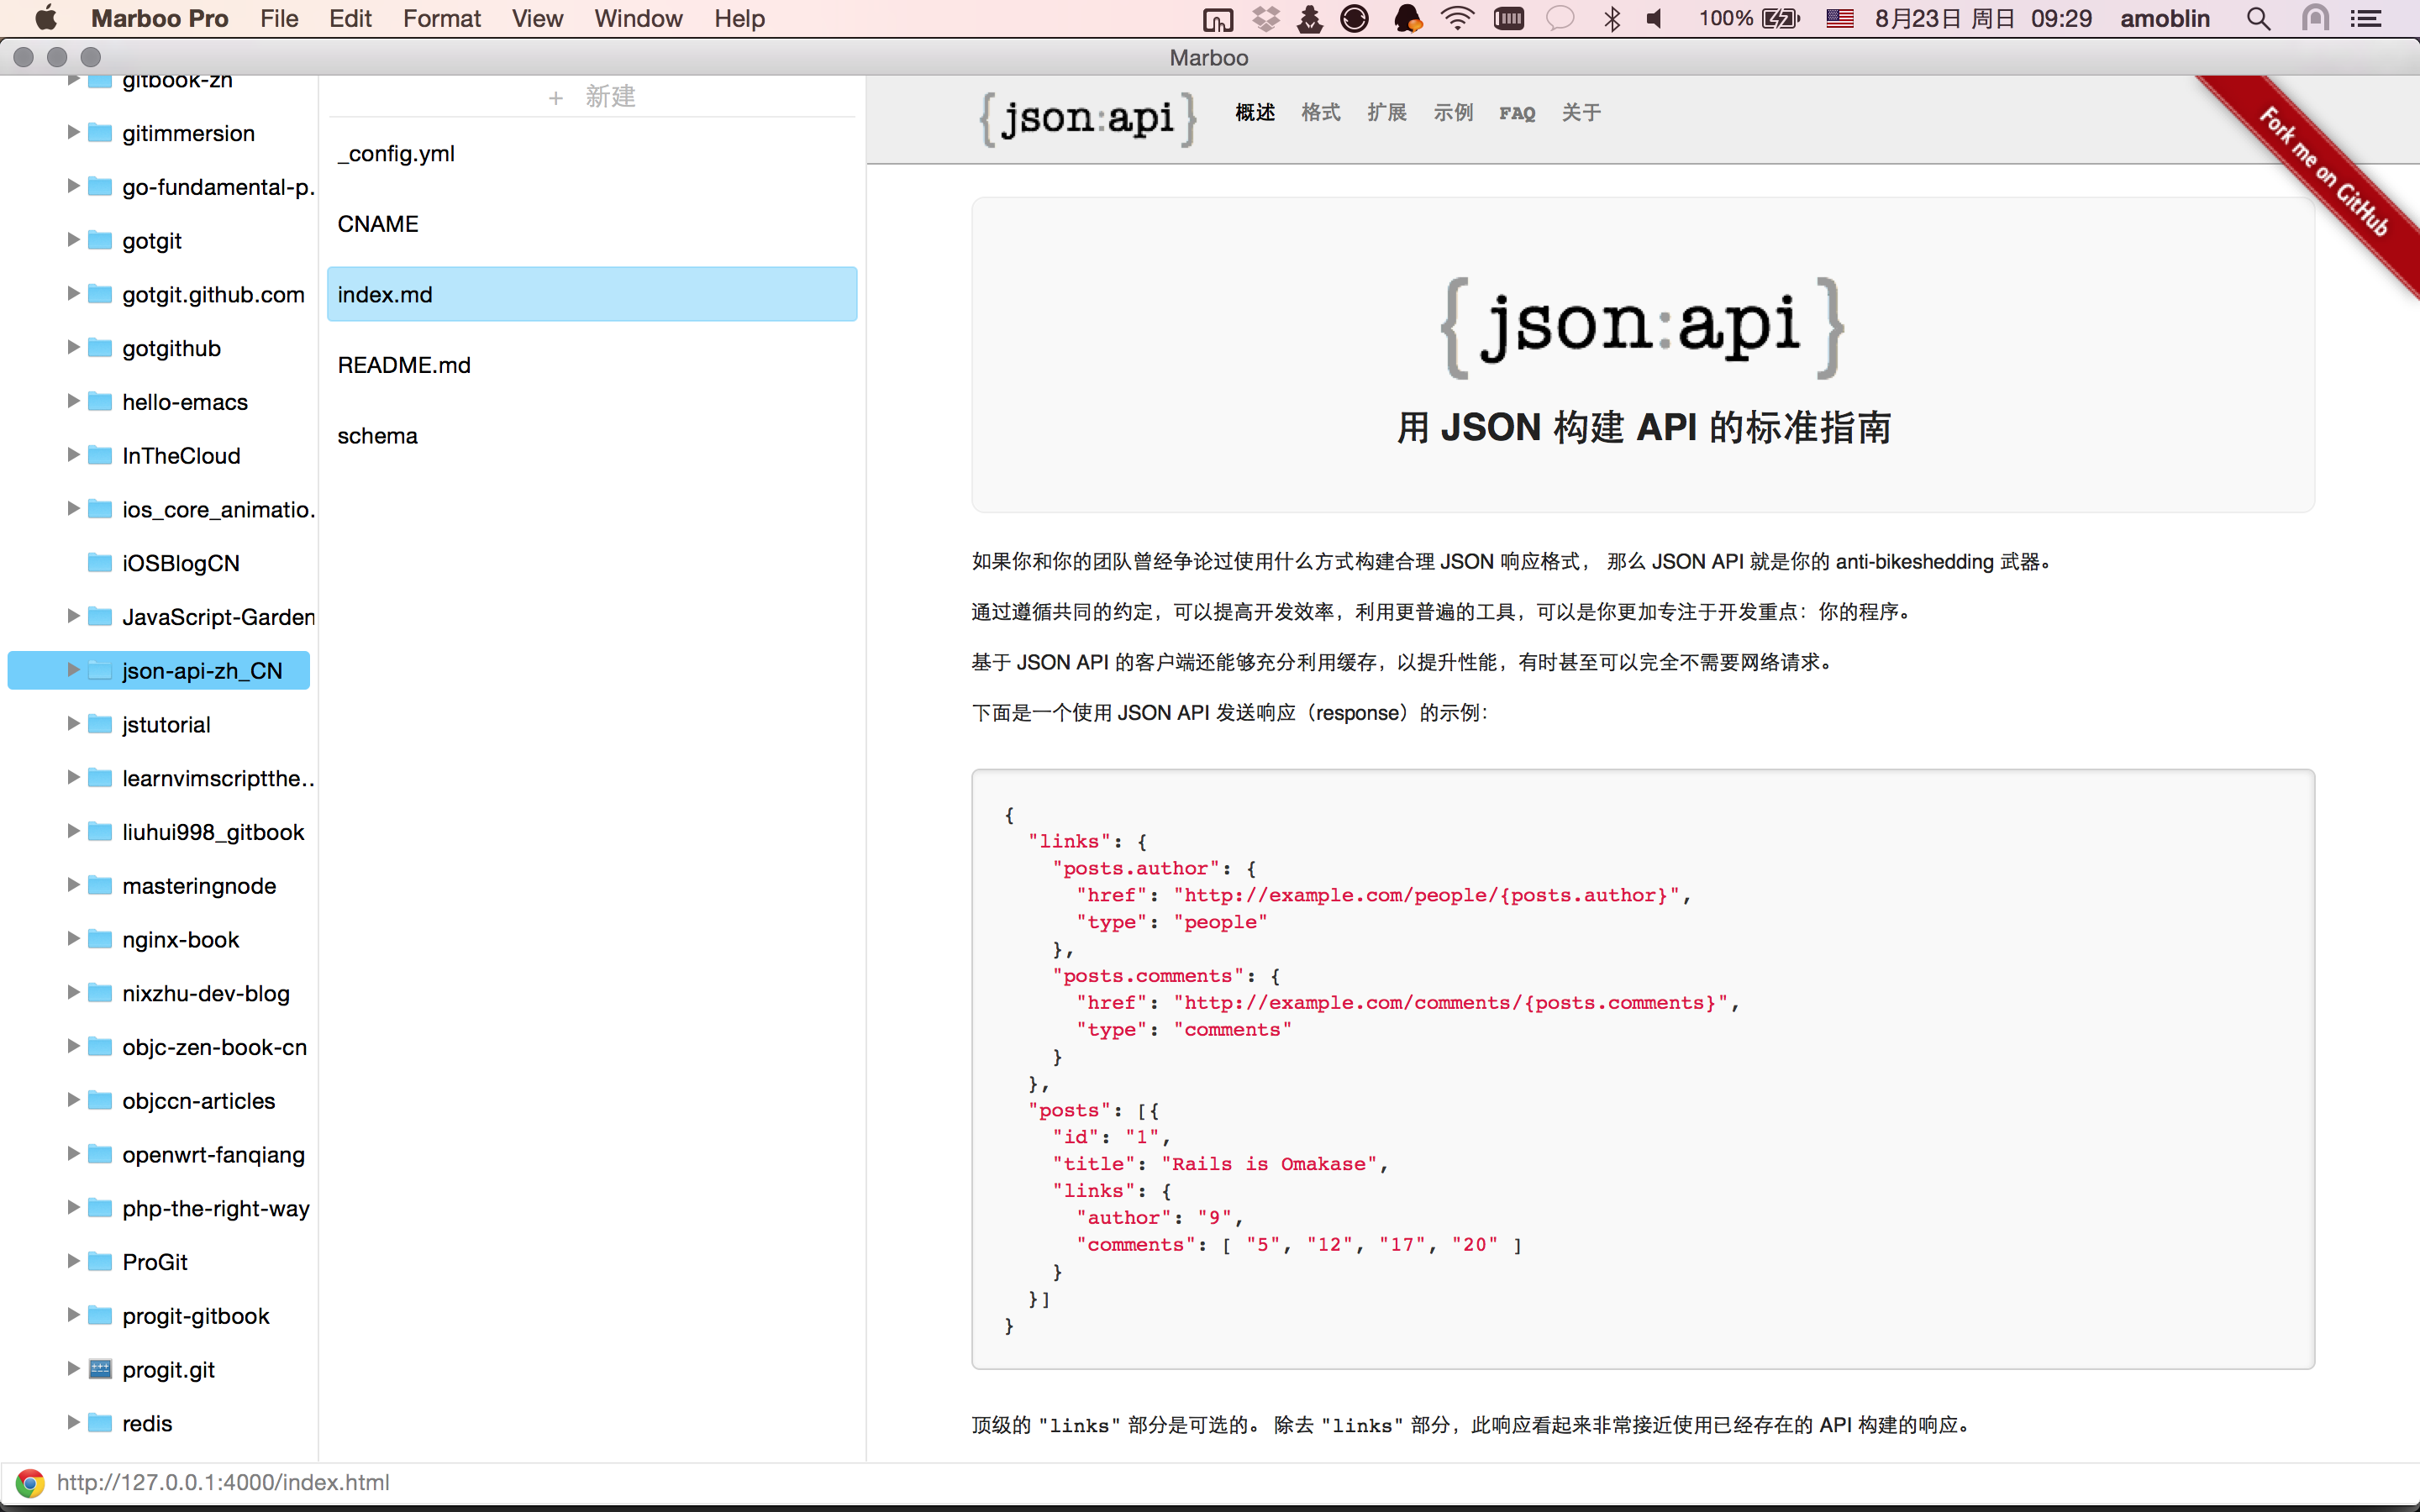2420x1512 pixels.
Task: Click the Chrome icon in status bar
Action: click(30, 1483)
